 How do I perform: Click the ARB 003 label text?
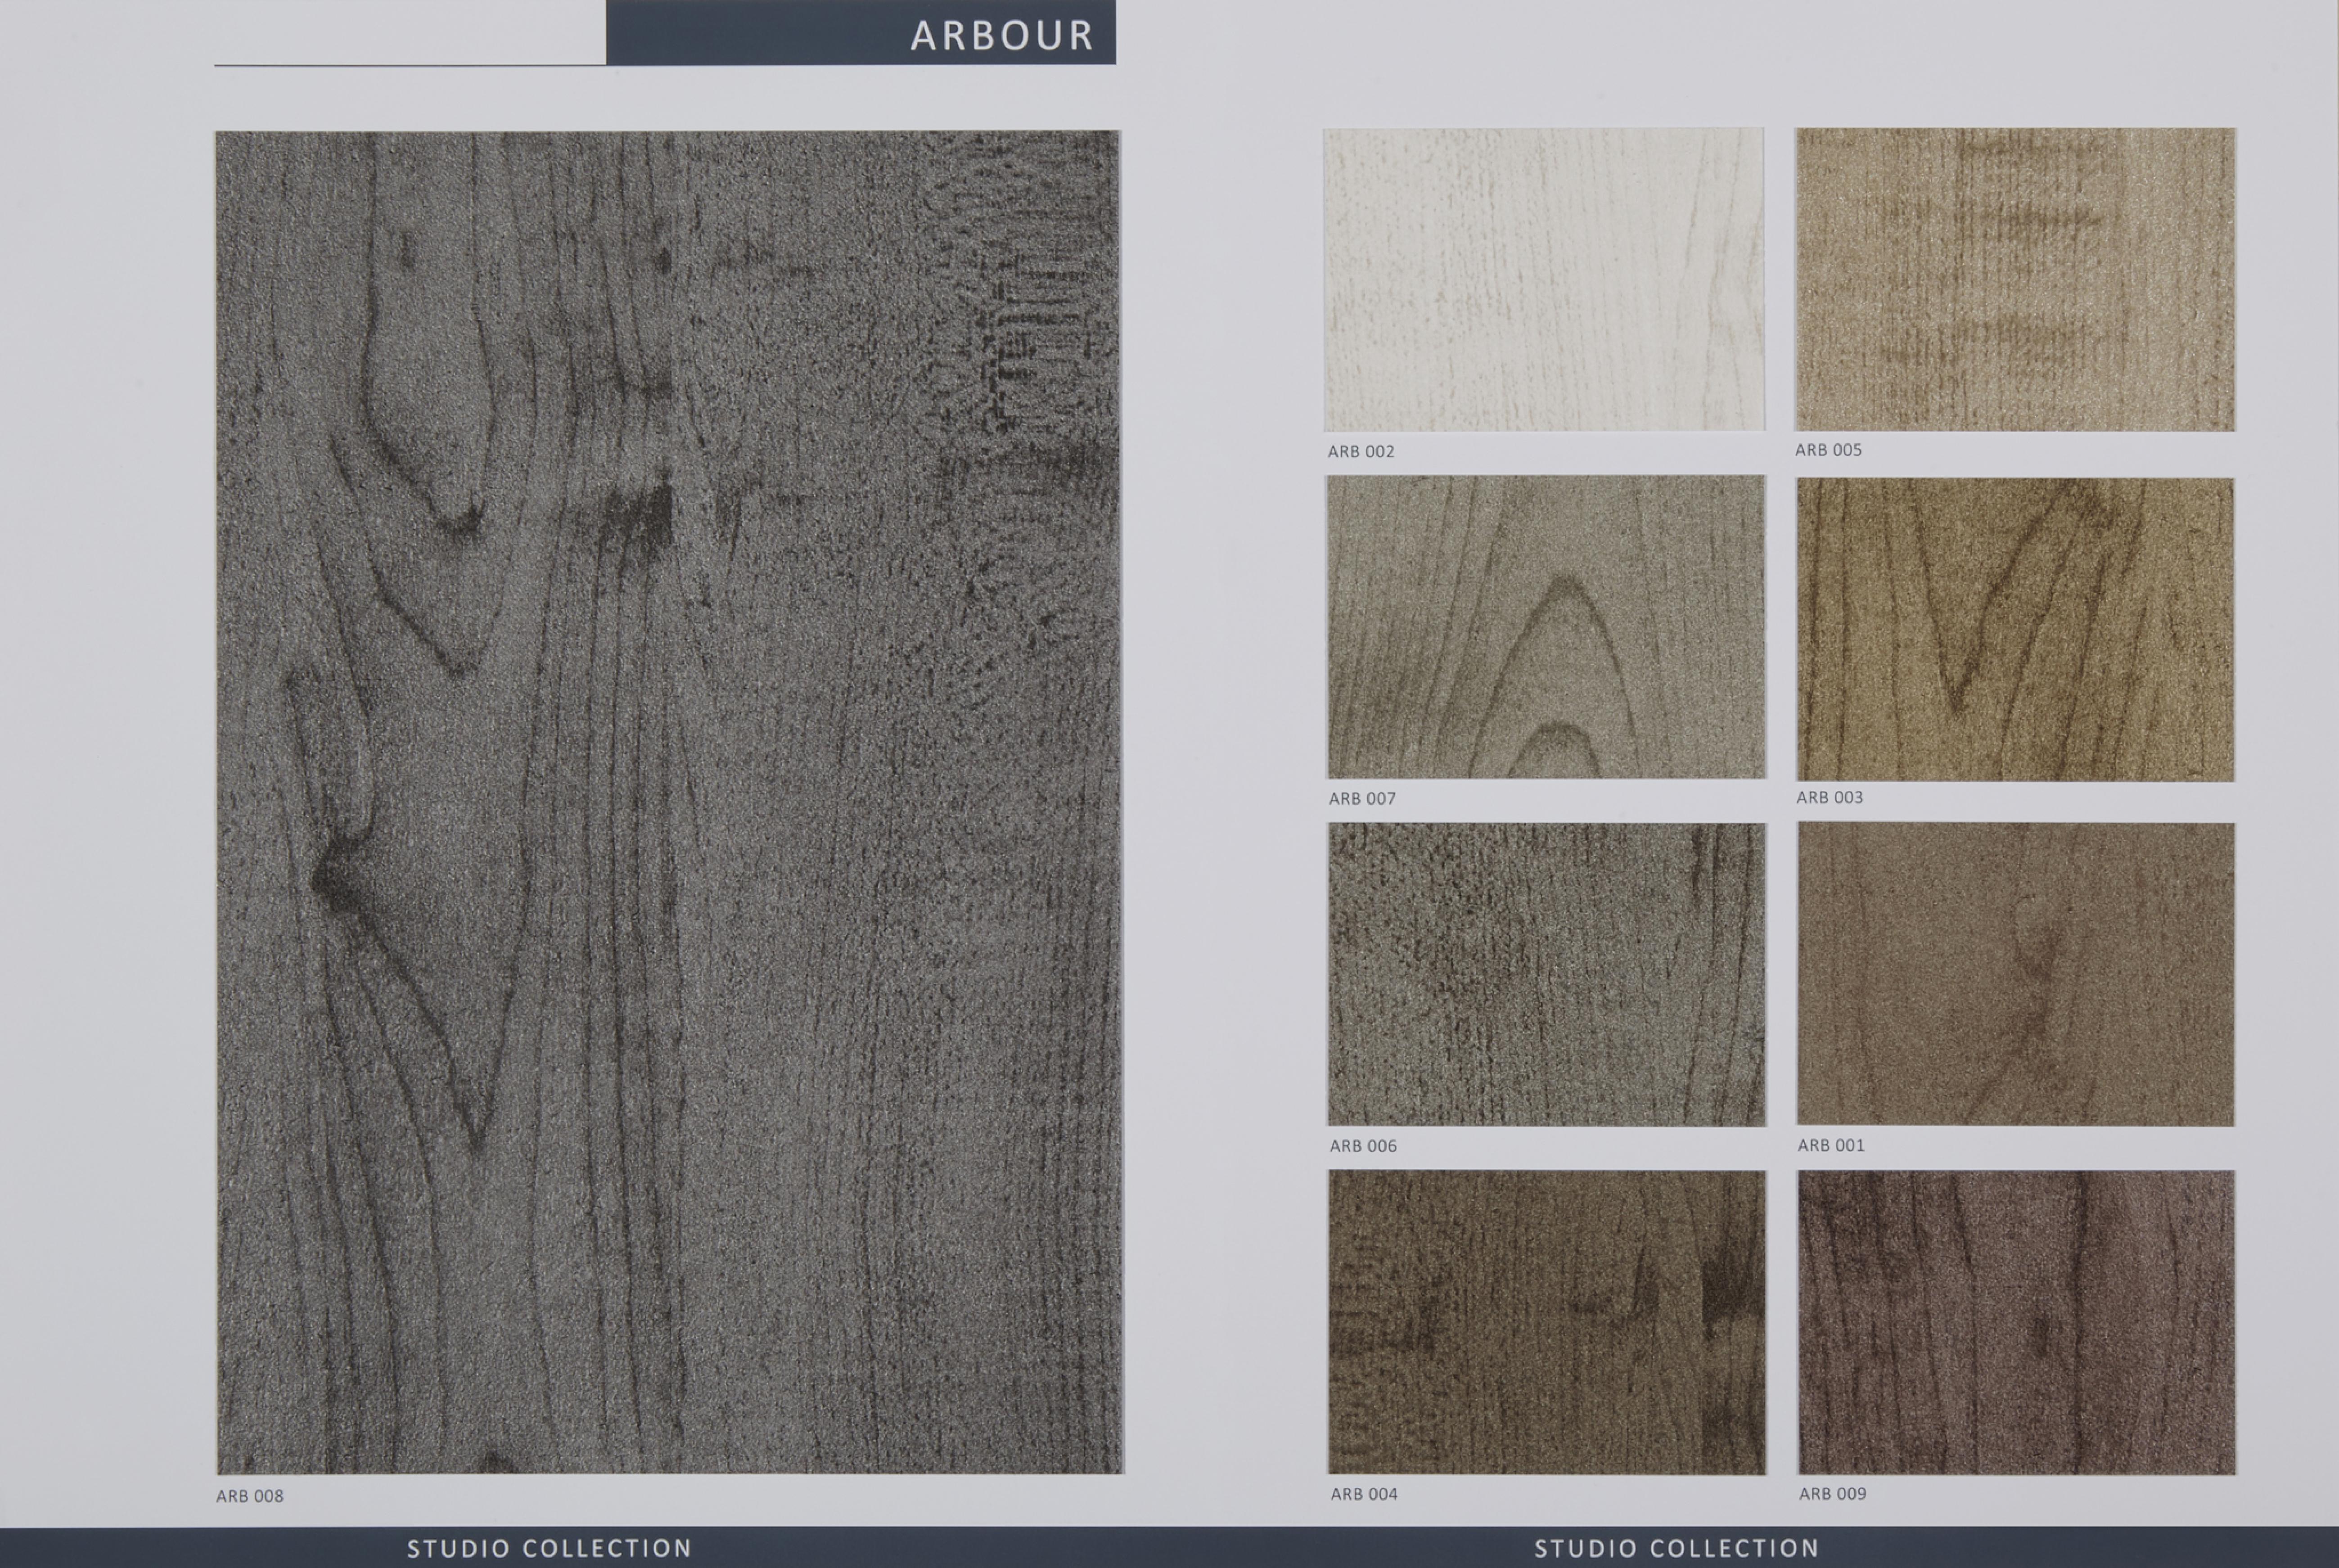point(1829,797)
